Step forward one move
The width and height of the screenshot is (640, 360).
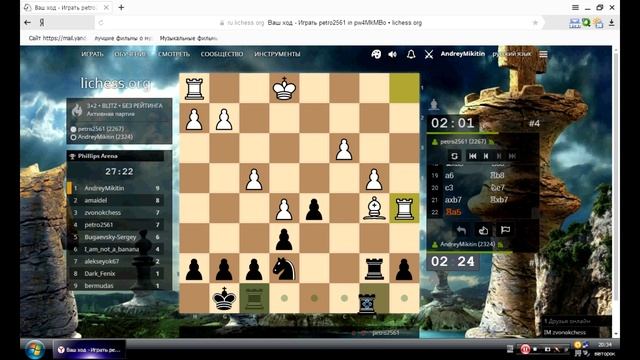(x=499, y=156)
